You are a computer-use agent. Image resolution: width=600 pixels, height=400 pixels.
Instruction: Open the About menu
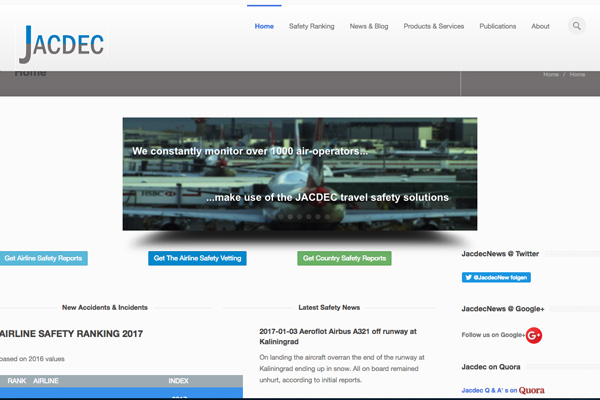coord(540,26)
